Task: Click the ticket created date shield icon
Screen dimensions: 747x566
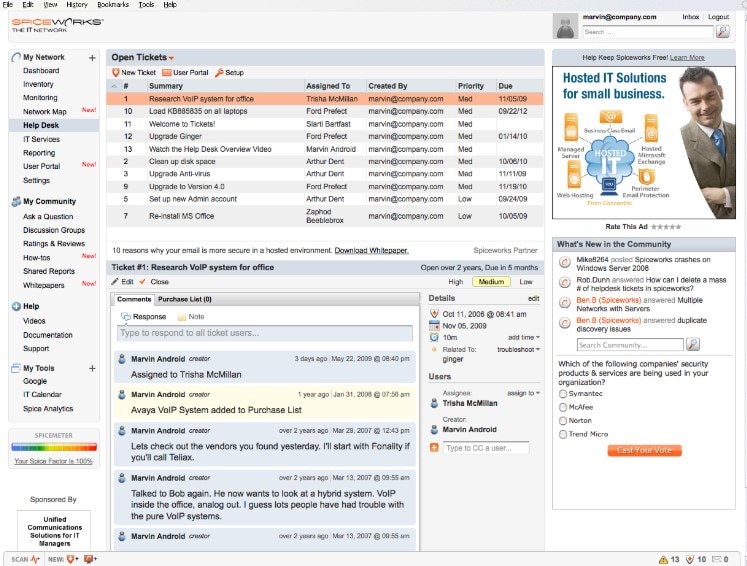Action: [434, 314]
